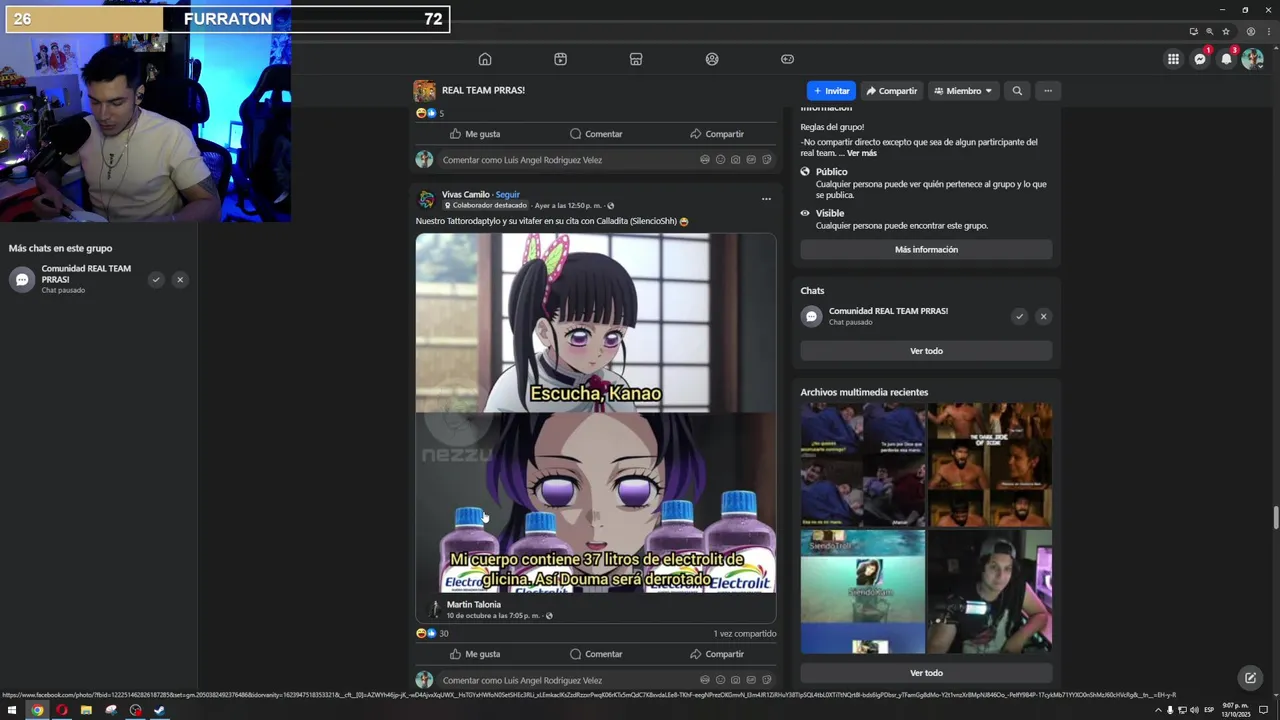The height and width of the screenshot is (720, 1280).
Task: Open emoji picker in top comment box
Action: [x=720, y=160]
